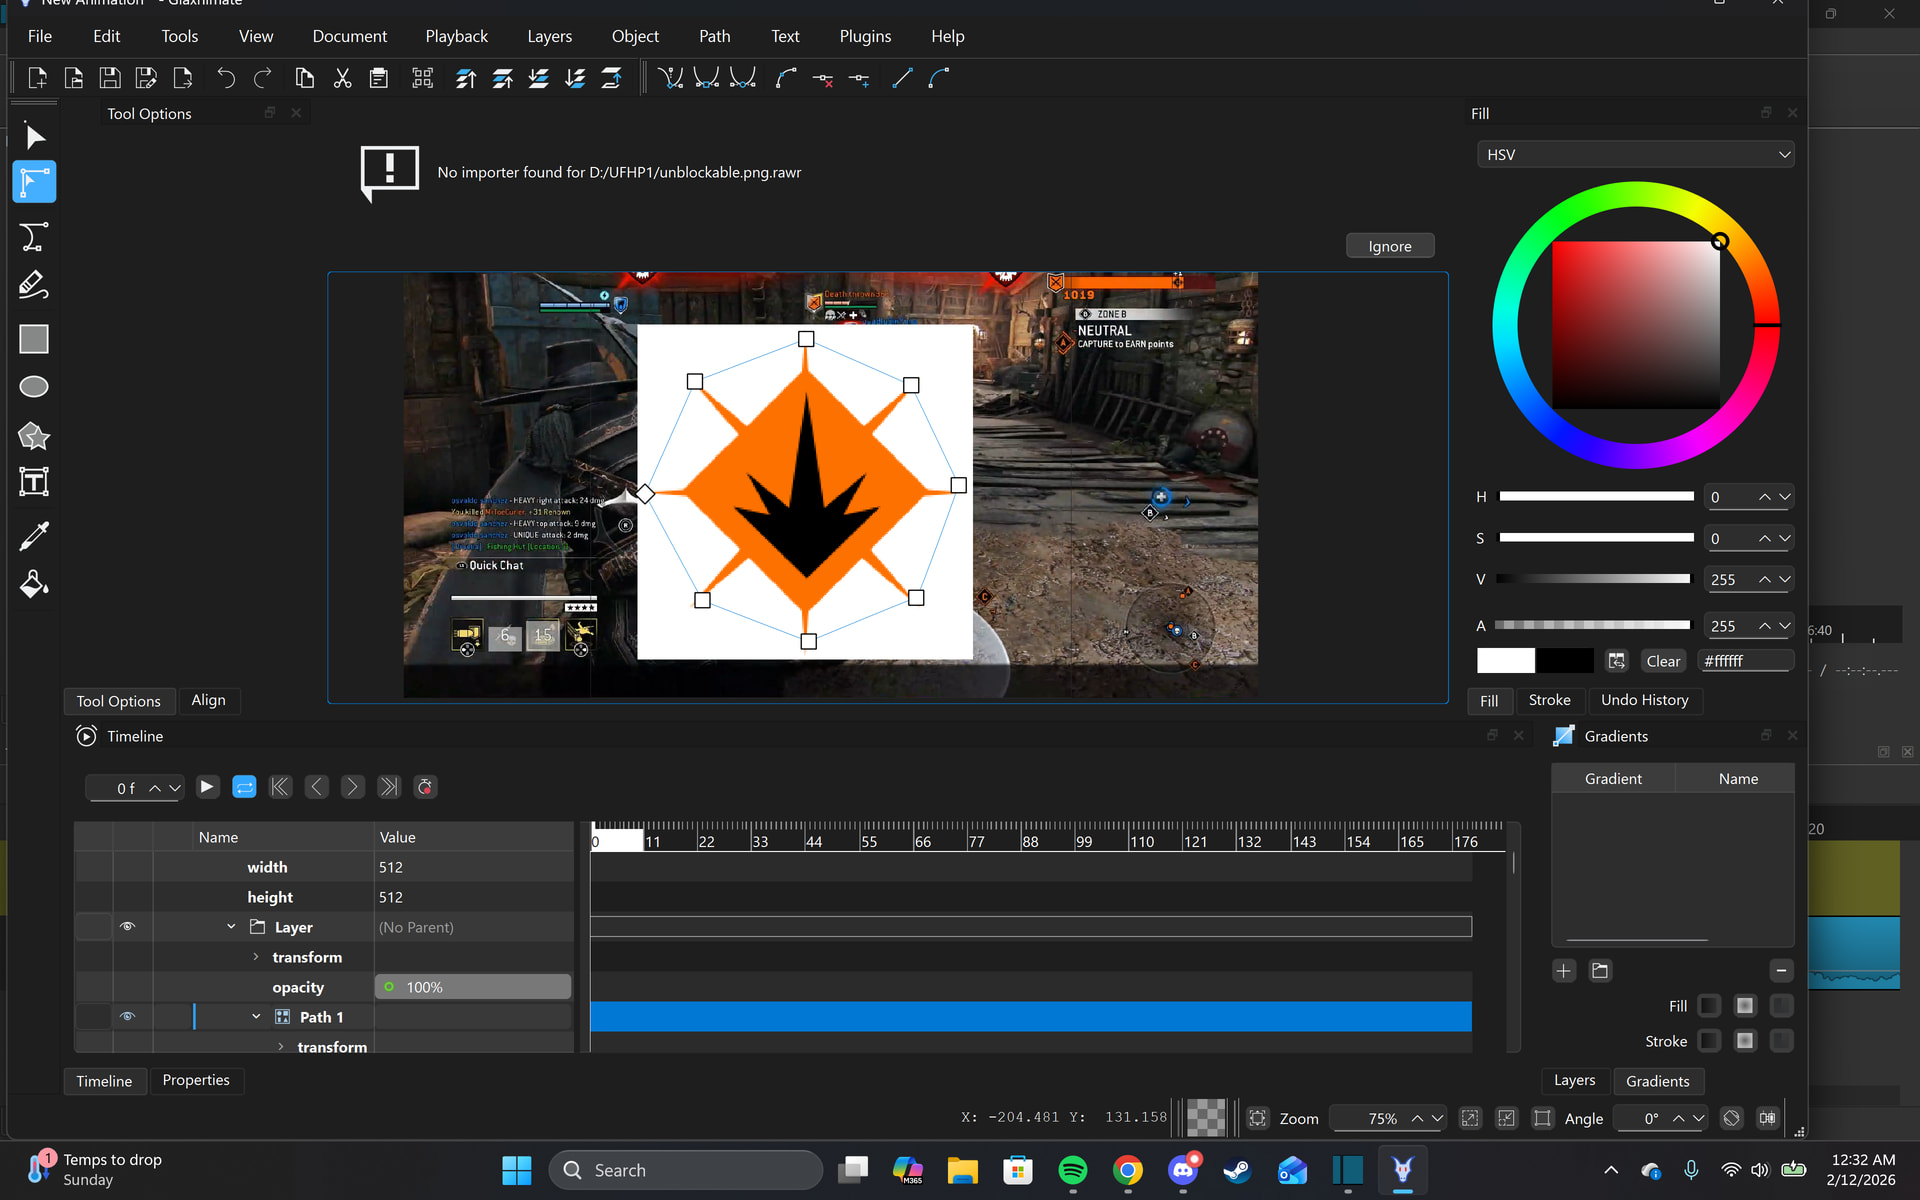
Task: Open the HSV color mode dropdown
Action: tap(1635, 155)
